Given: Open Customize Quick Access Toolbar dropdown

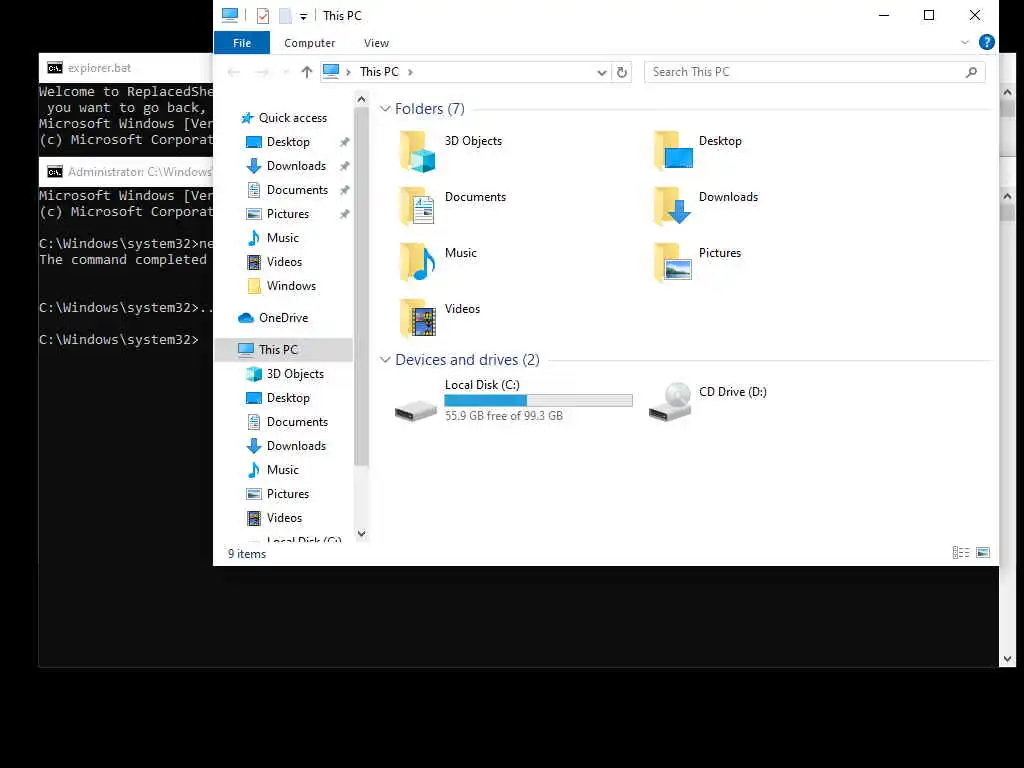Looking at the screenshot, I should (303, 17).
